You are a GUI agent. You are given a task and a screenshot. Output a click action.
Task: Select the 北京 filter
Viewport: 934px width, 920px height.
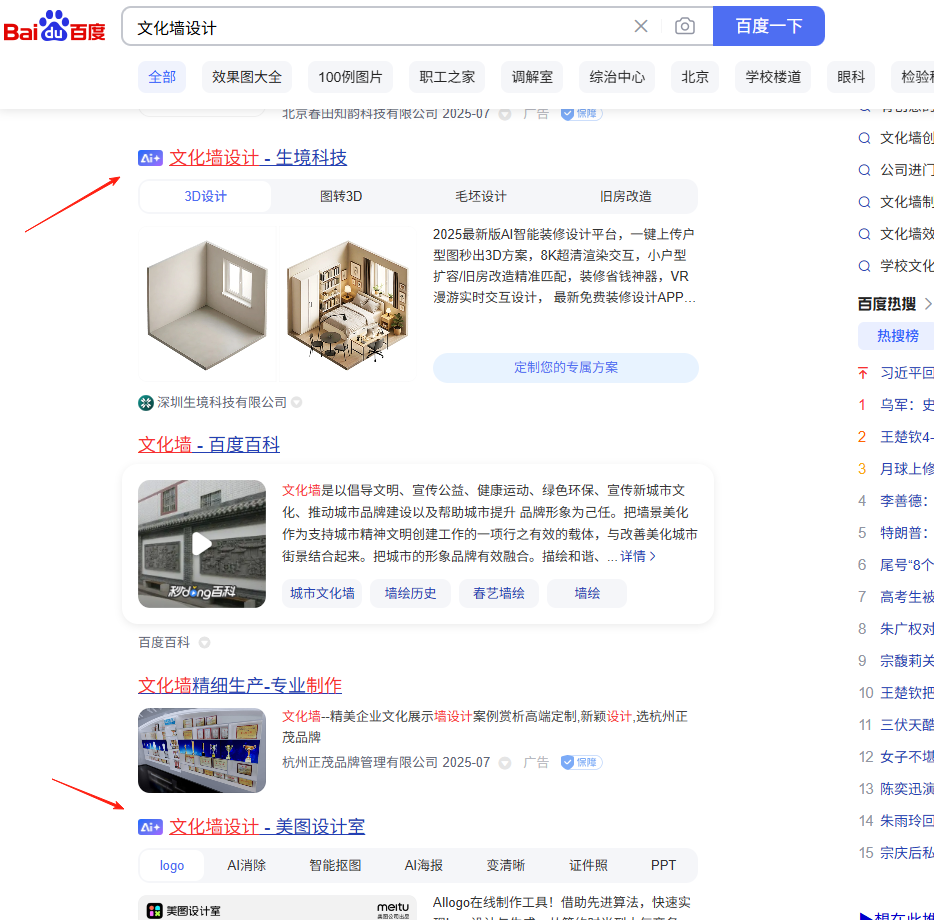pyautogui.click(x=695, y=77)
